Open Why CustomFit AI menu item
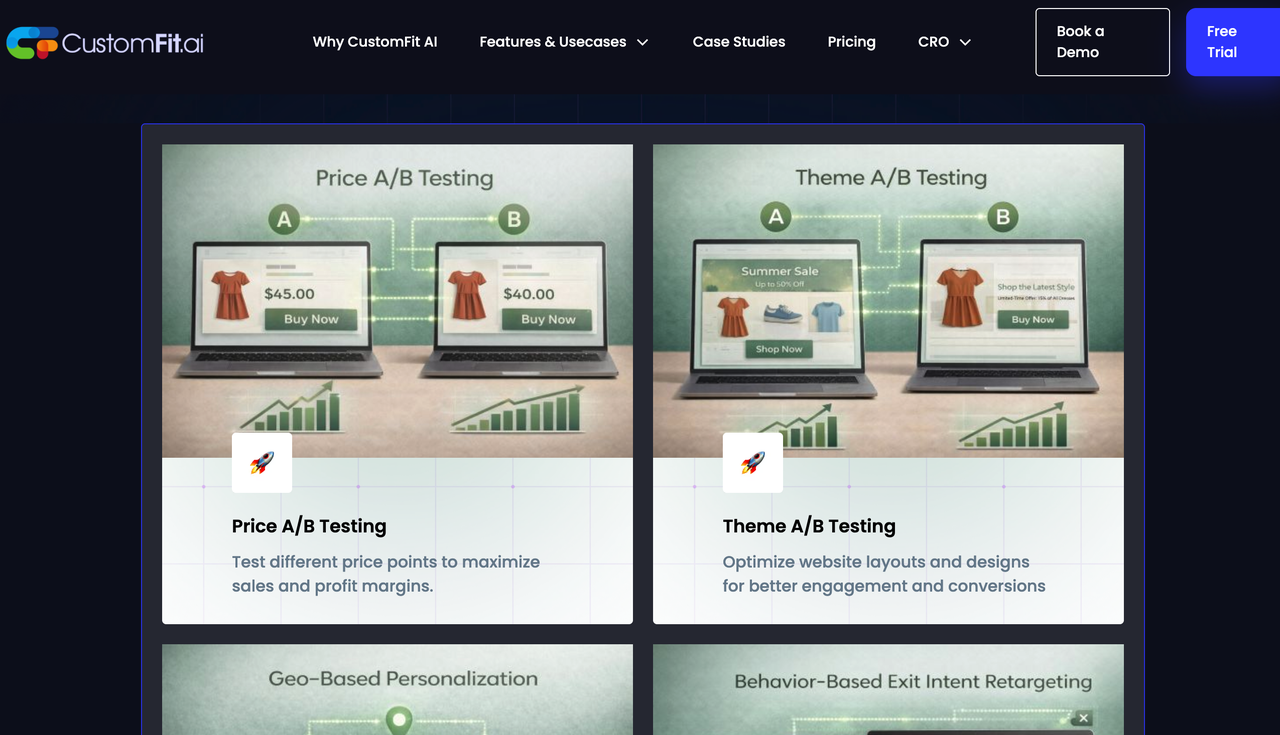The image size is (1280, 735). pyautogui.click(x=375, y=42)
